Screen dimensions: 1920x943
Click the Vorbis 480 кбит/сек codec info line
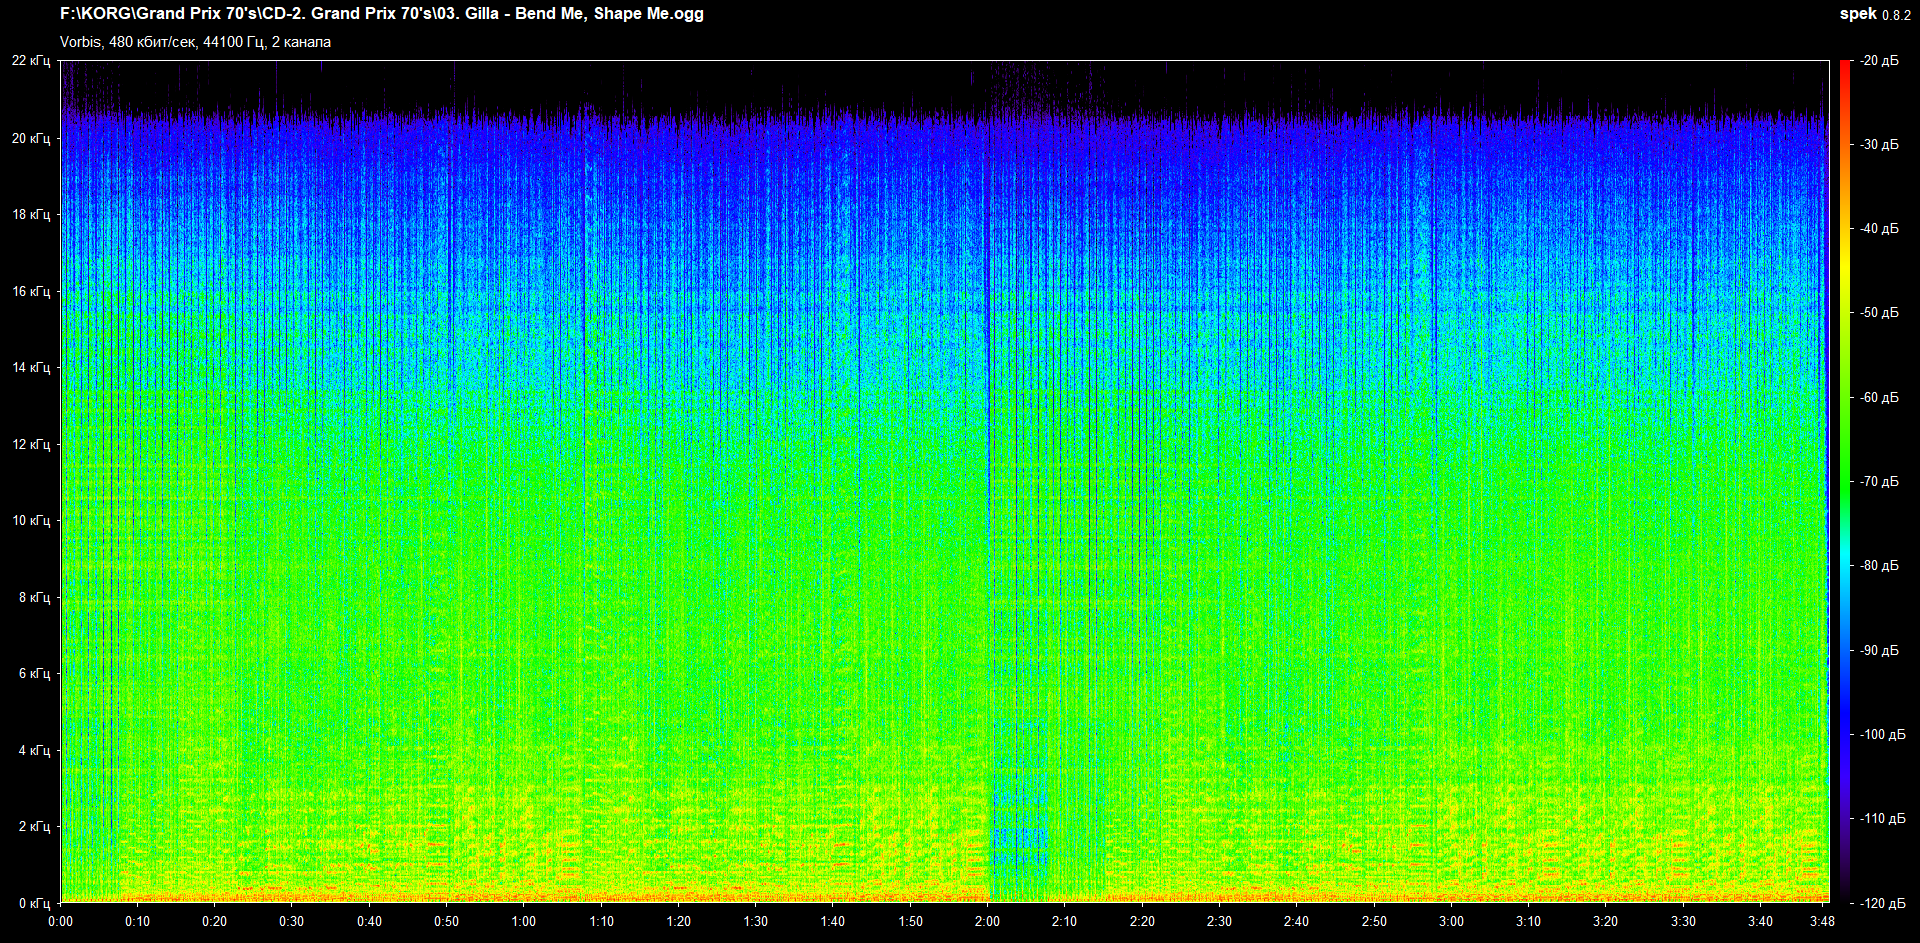coord(195,42)
